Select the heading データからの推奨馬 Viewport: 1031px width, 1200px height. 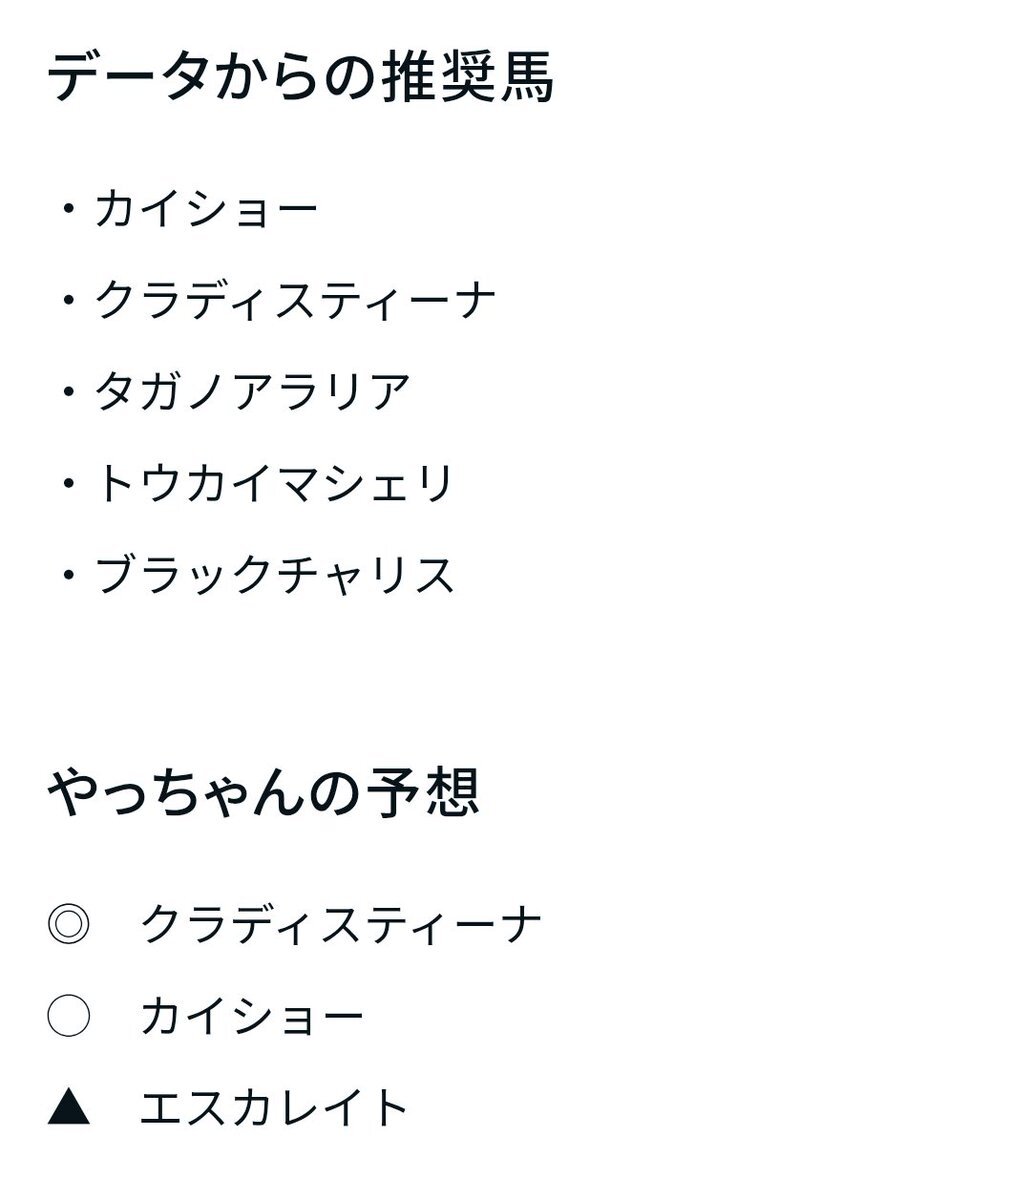coord(300,77)
